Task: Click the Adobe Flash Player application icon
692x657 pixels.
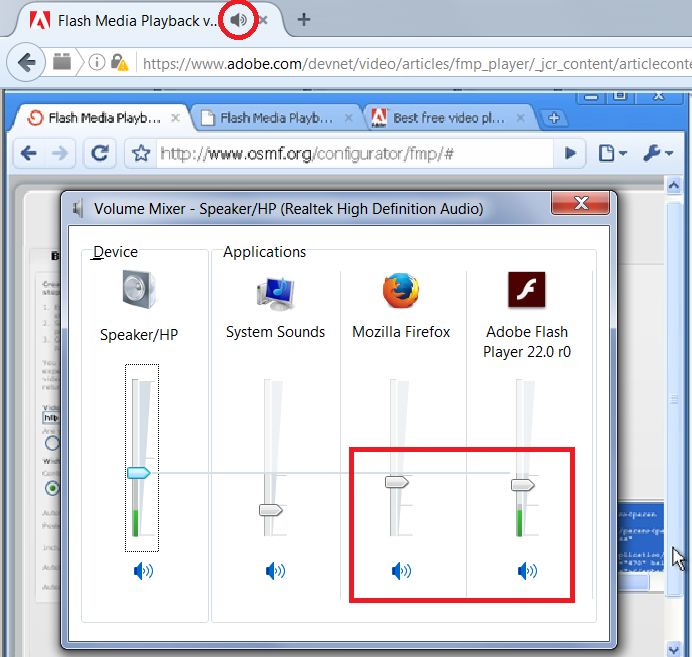Action: pyautogui.click(x=526, y=291)
